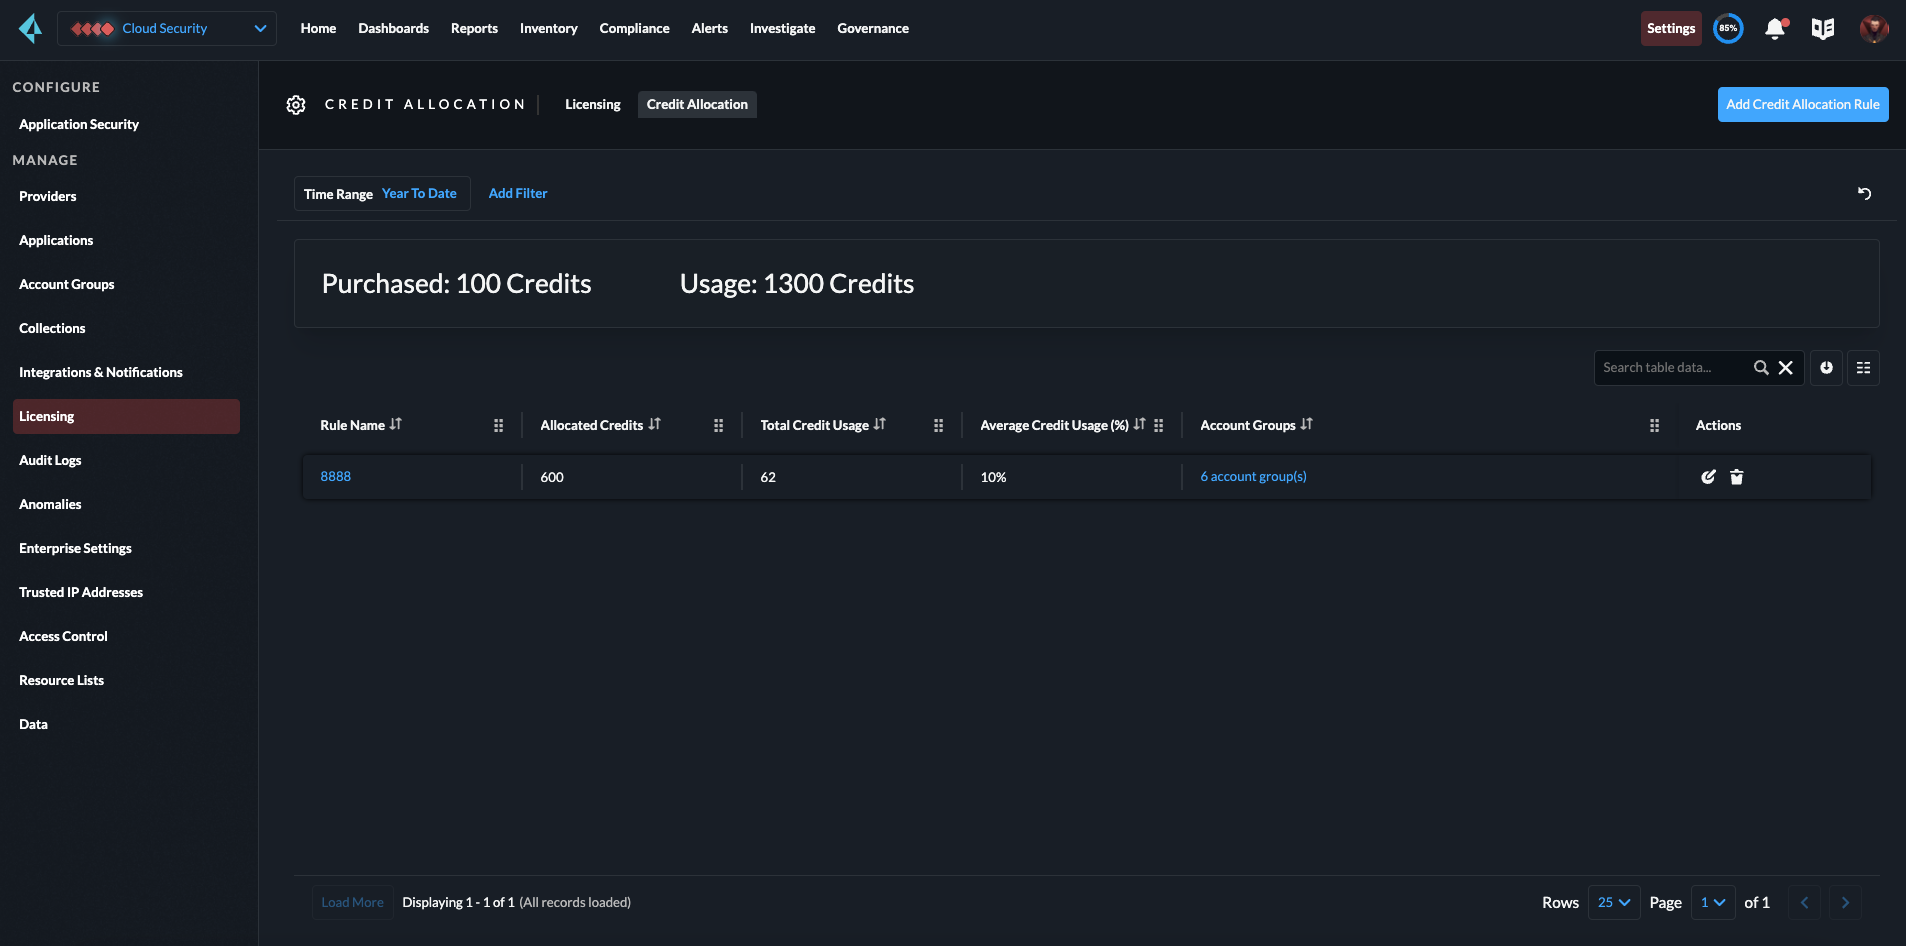The height and width of the screenshot is (946, 1906).
Task: Open the 6 account group(s) link
Action: point(1253,476)
